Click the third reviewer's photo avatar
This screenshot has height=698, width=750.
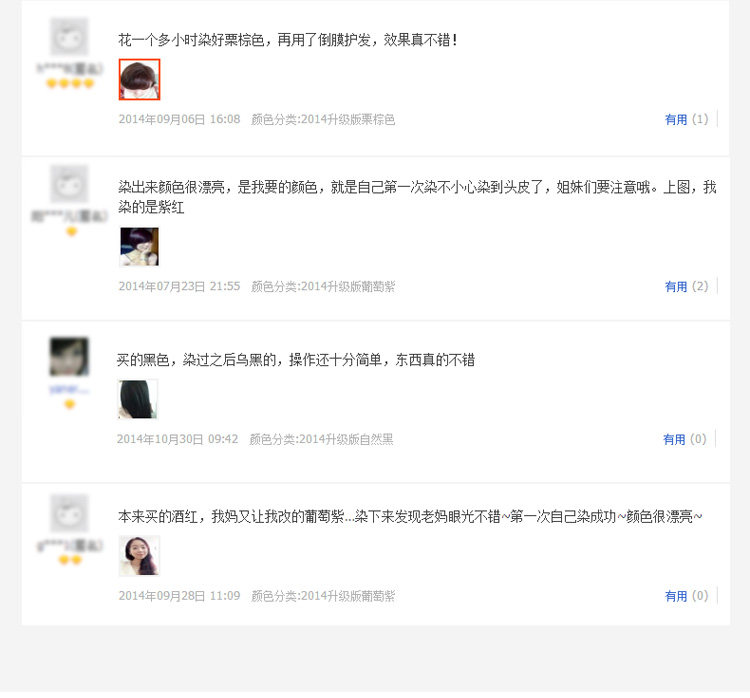(70, 356)
